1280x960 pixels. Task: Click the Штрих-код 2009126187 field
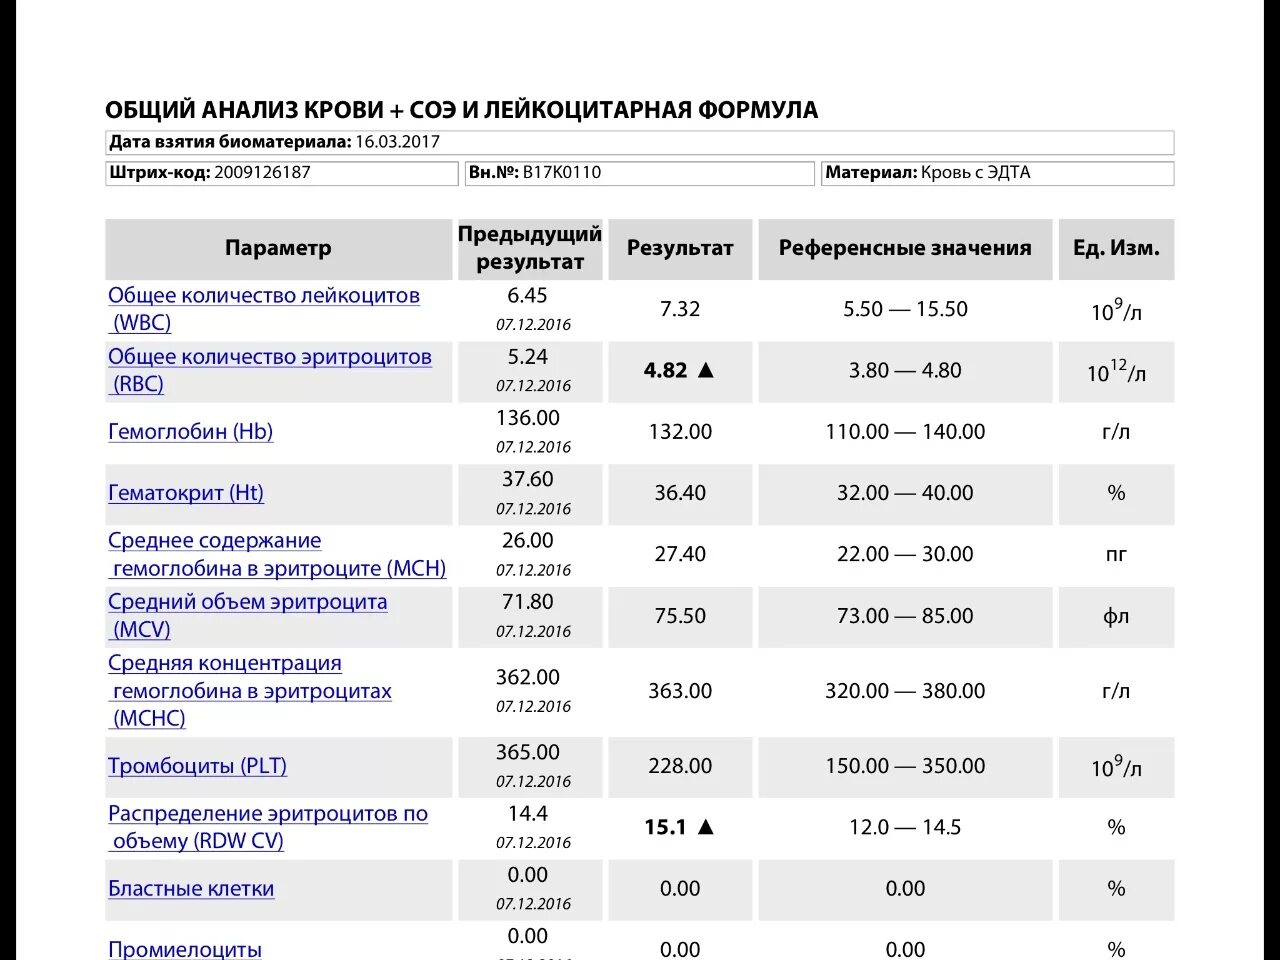[x=282, y=173]
